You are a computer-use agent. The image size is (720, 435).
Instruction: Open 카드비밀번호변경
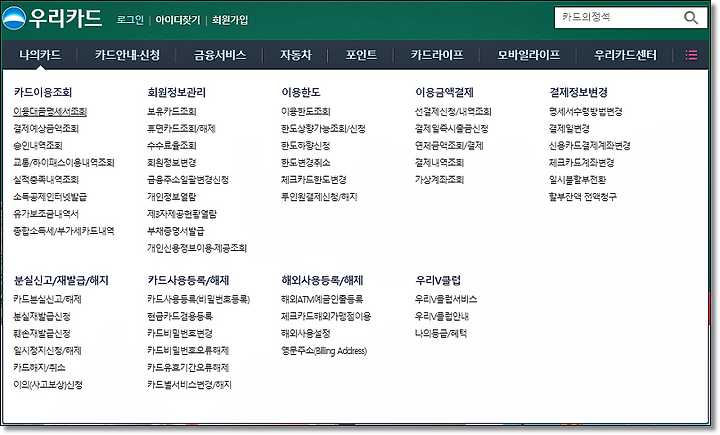click(180, 333)
